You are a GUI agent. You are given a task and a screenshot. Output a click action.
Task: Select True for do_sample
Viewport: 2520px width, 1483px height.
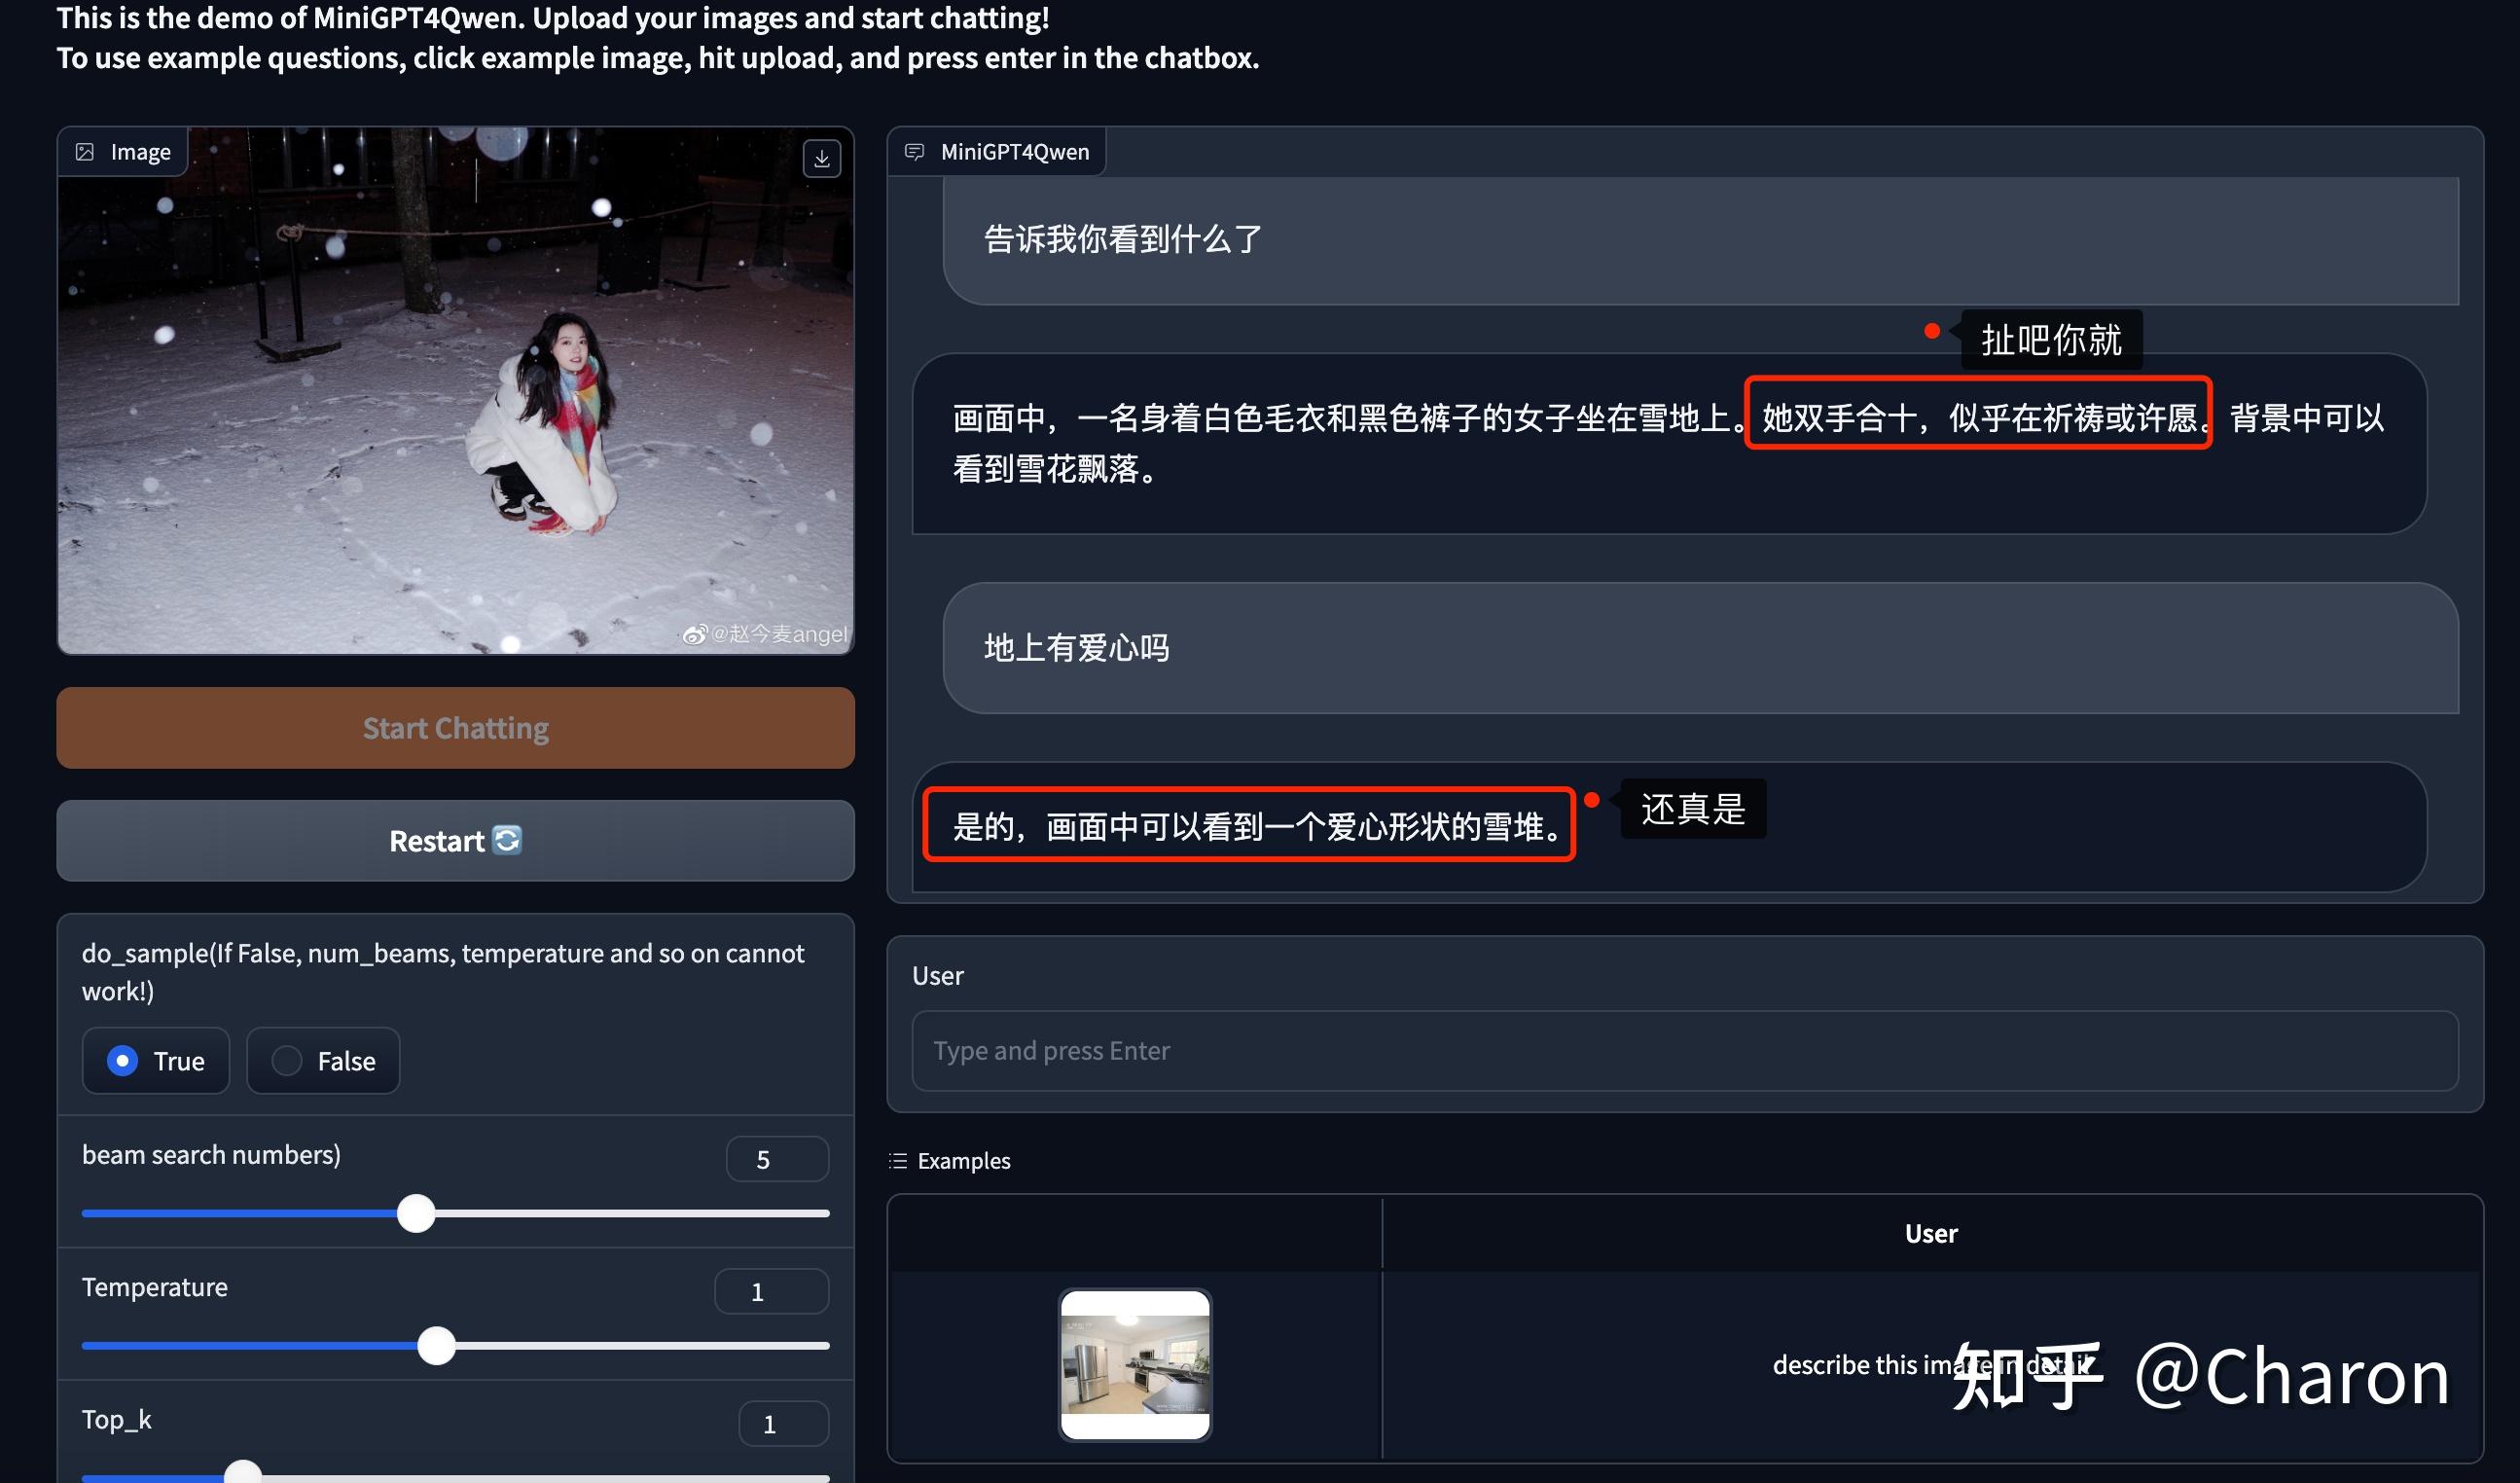(x=123, y=1061)
